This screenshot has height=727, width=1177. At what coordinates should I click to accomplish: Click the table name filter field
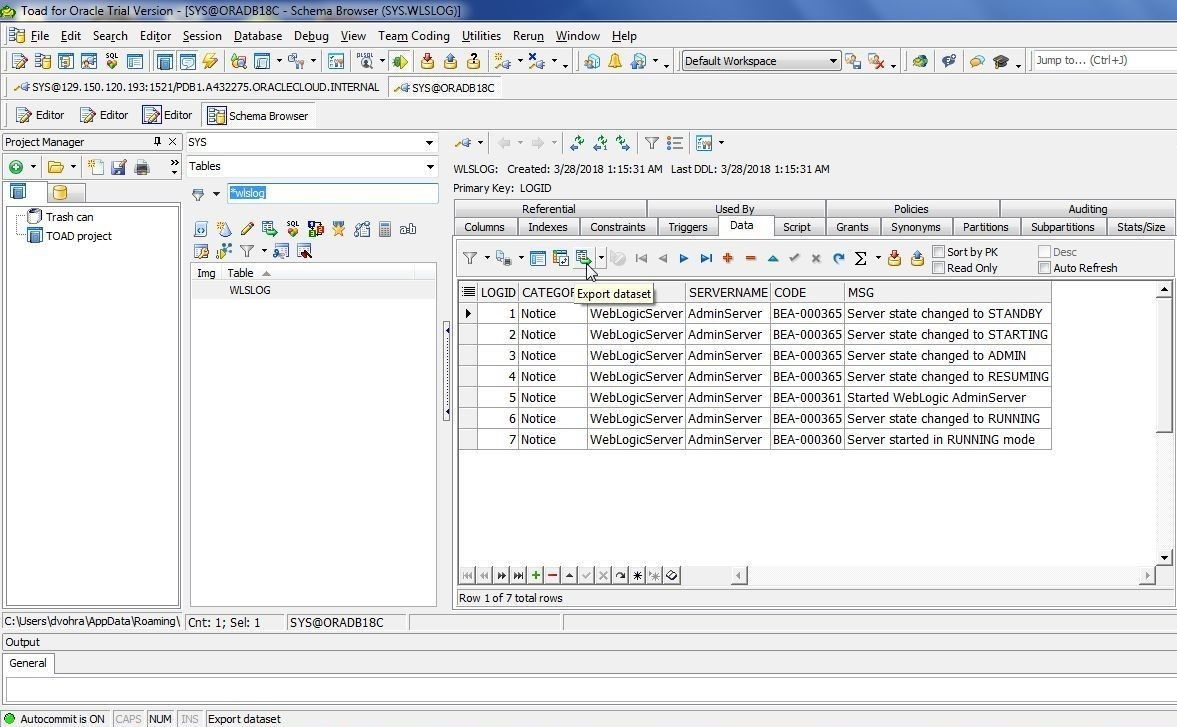click(333, 193)
